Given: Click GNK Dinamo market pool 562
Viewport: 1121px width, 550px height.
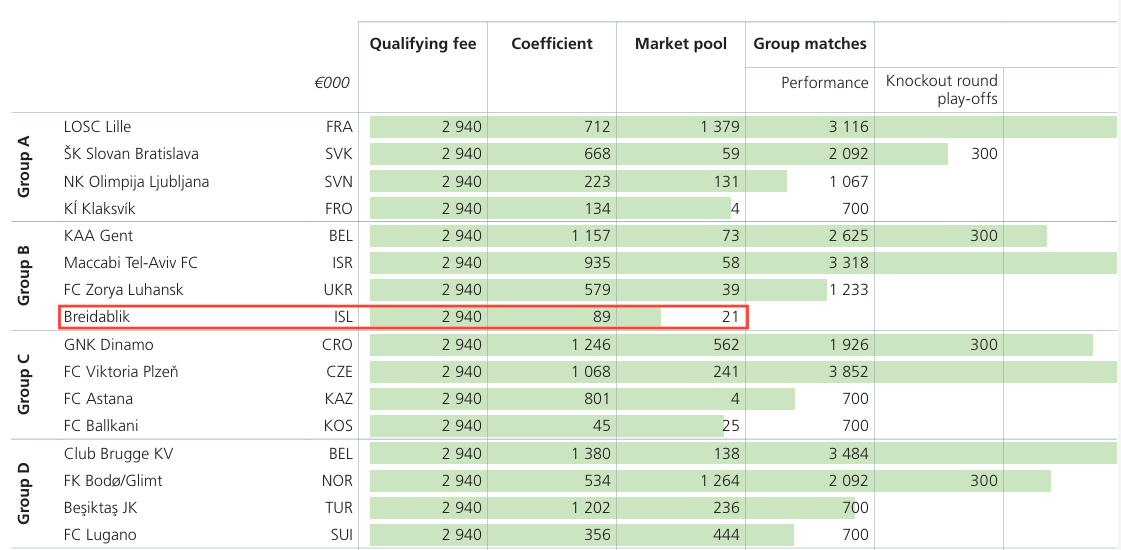Looking at the screenshot, I should point(726,345).
